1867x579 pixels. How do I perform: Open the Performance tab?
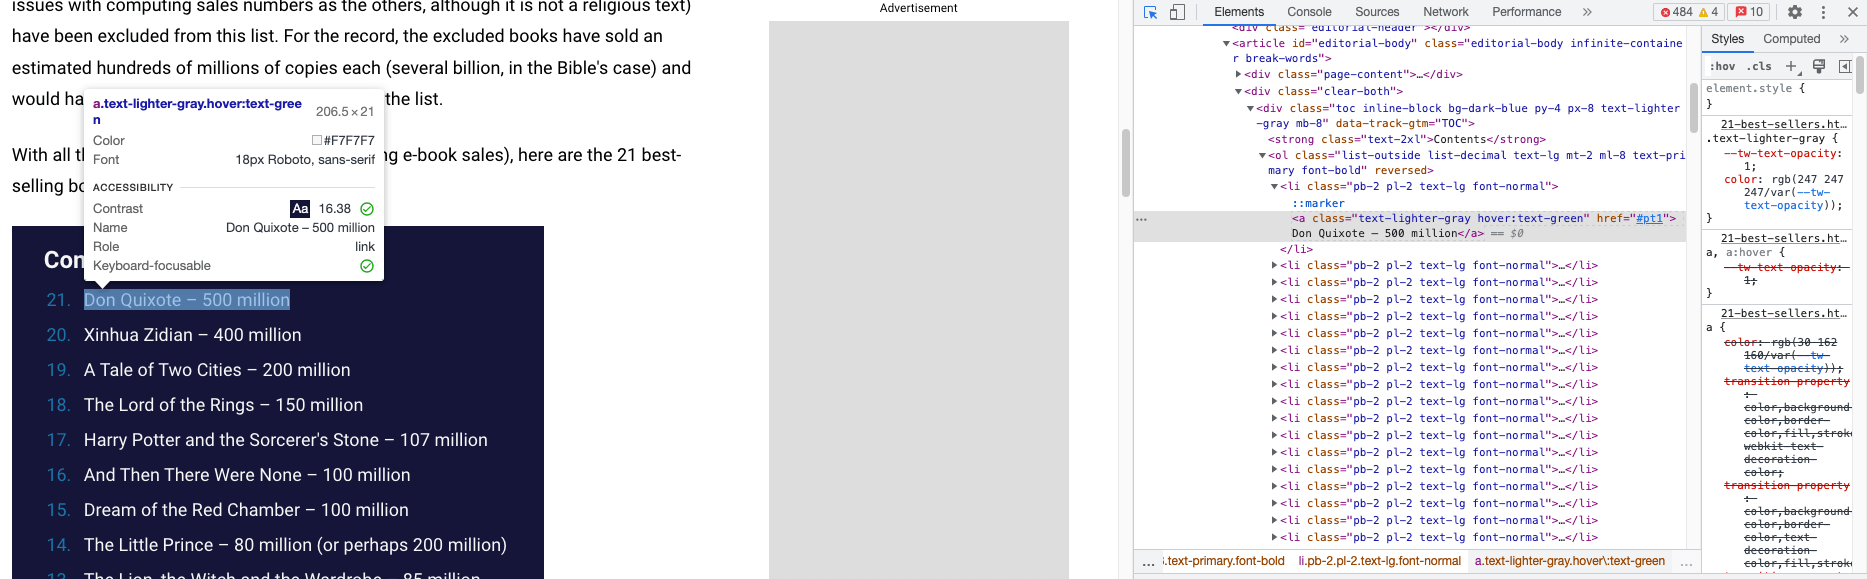coord(1526,12)
